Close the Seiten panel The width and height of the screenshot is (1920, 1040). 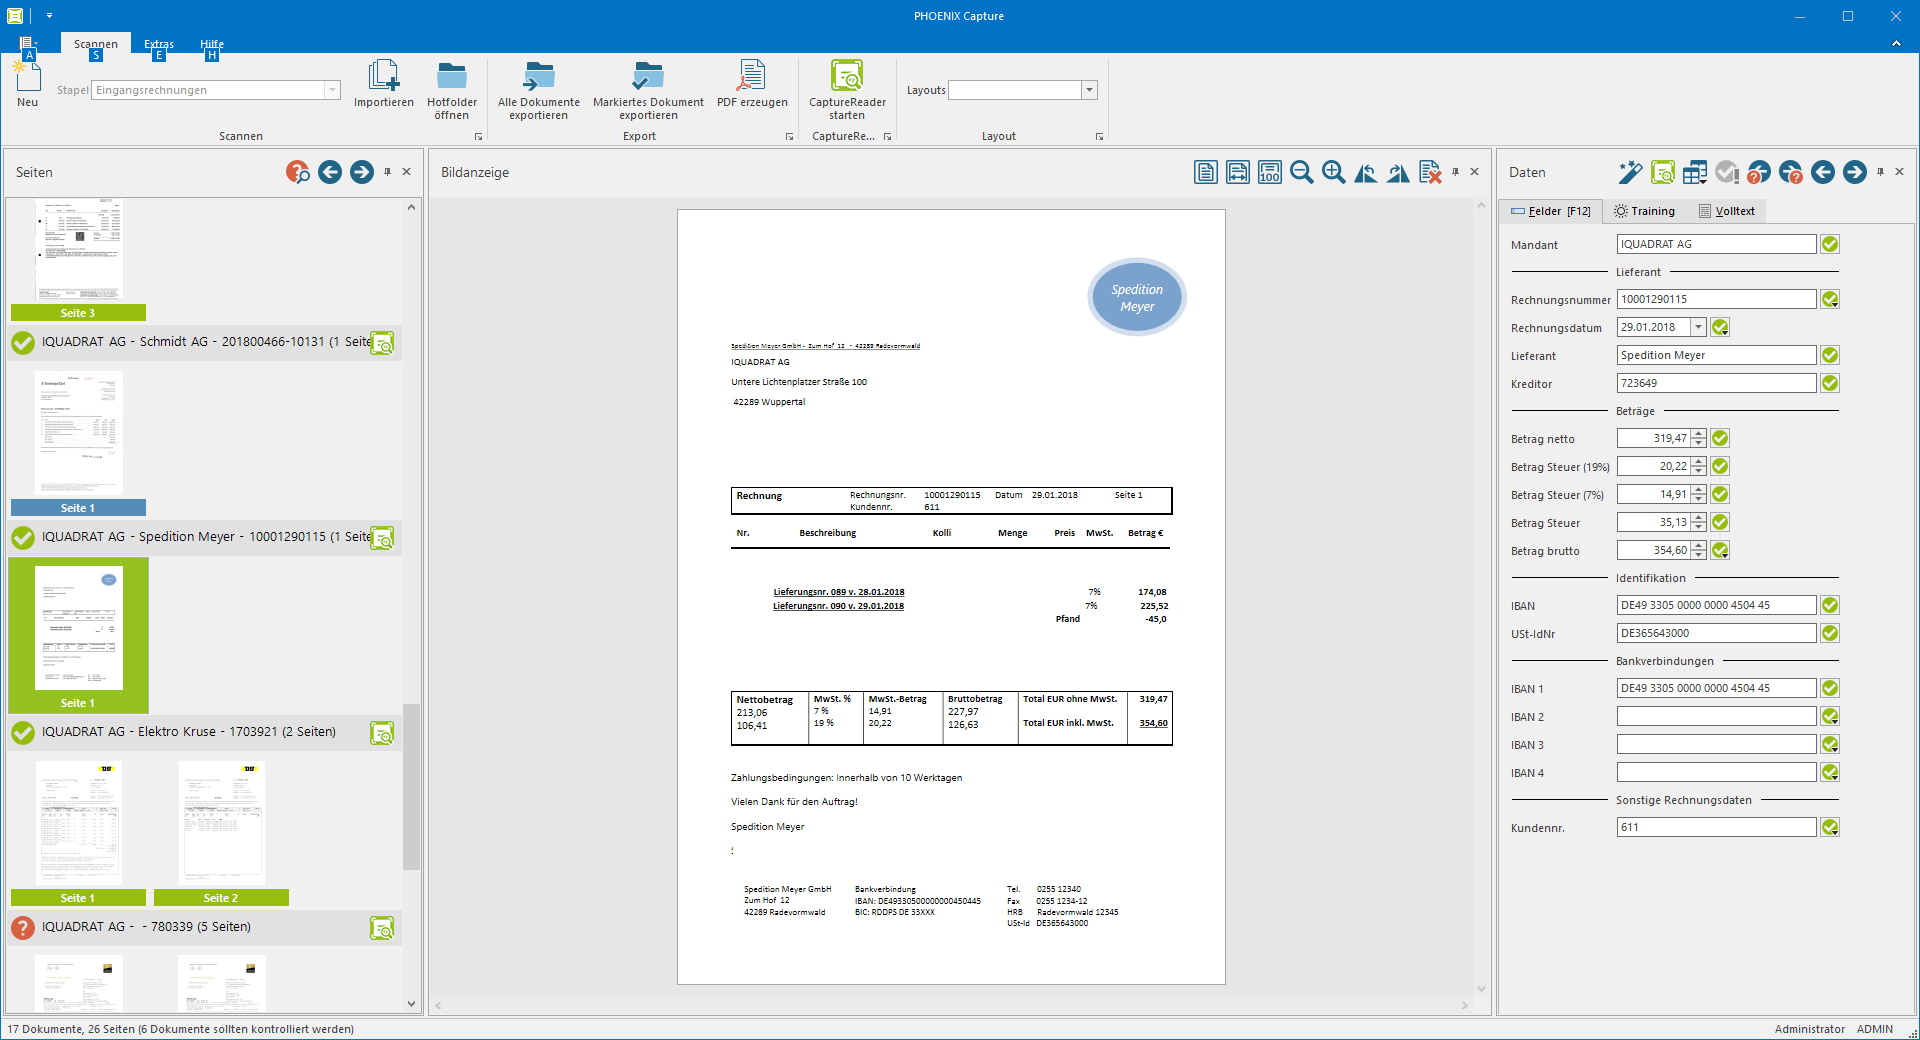pyautogui.click(x=407, y=172)
